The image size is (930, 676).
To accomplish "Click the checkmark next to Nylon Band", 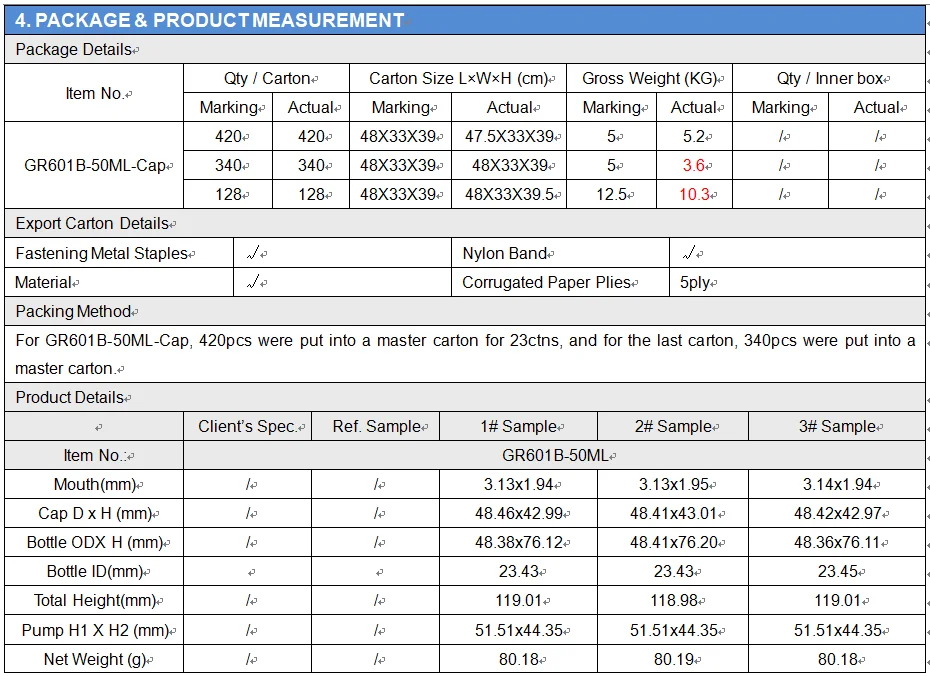I will click(688, 254).
